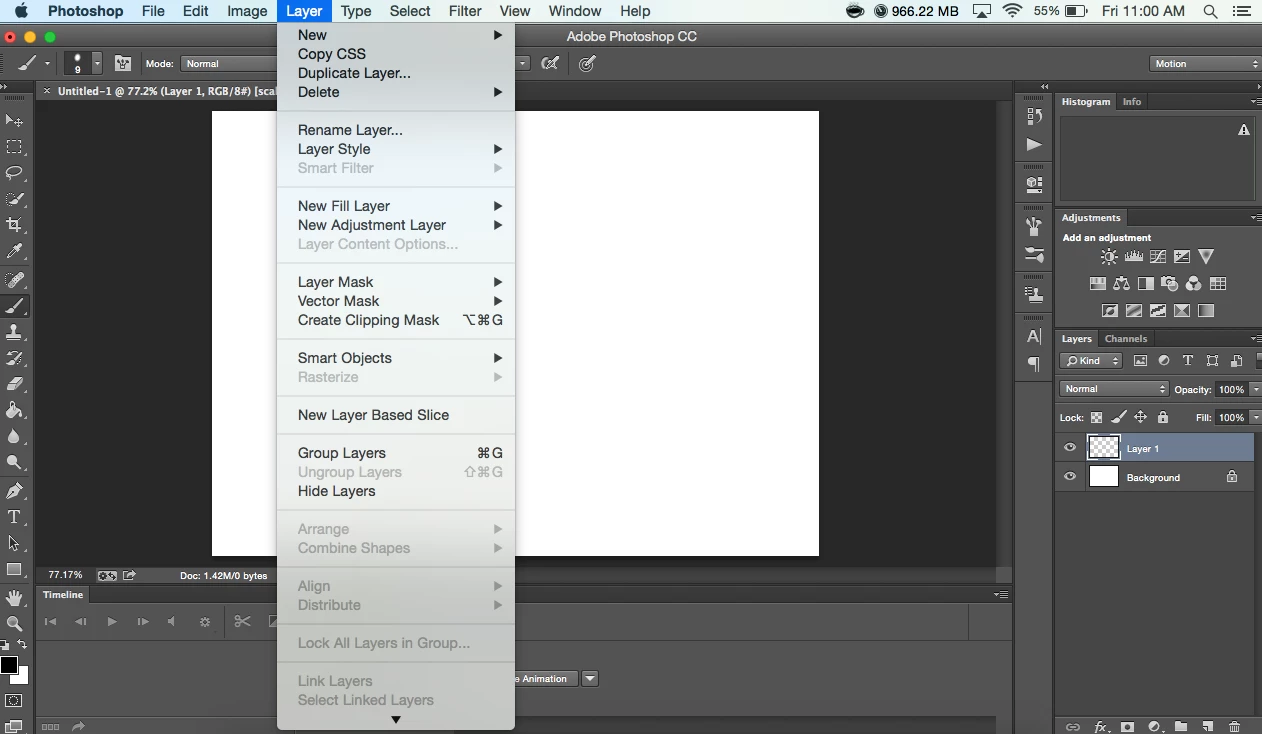The image size is (1262, 734).
Task: Select the Clone Stamp tool
Action: [14, 332]
